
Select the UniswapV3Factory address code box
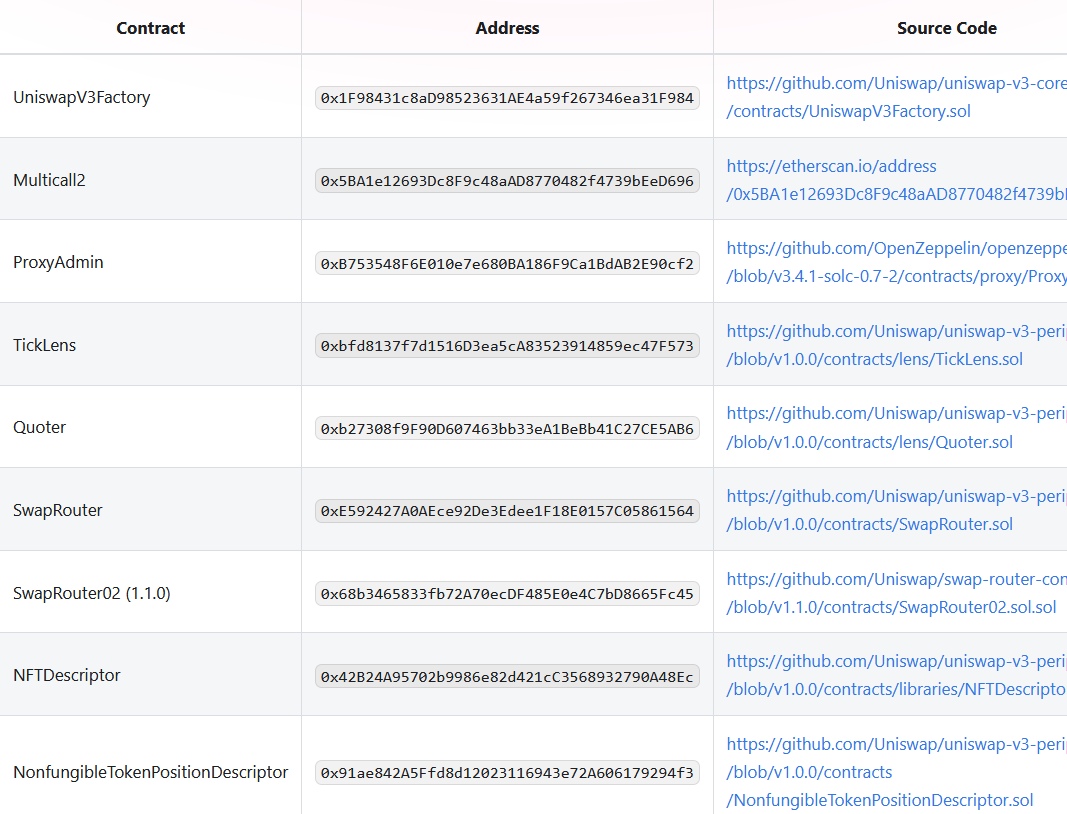507,98
